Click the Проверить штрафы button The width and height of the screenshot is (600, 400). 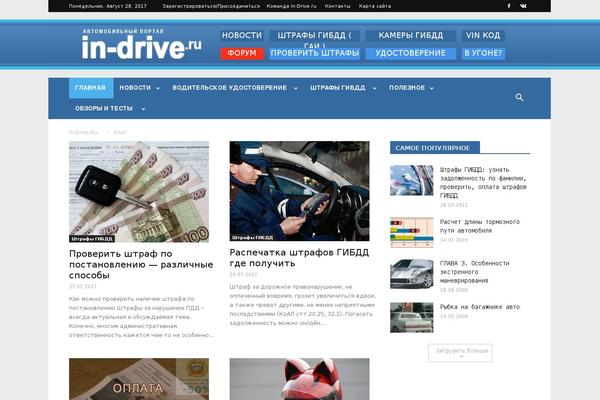(315, 53)
